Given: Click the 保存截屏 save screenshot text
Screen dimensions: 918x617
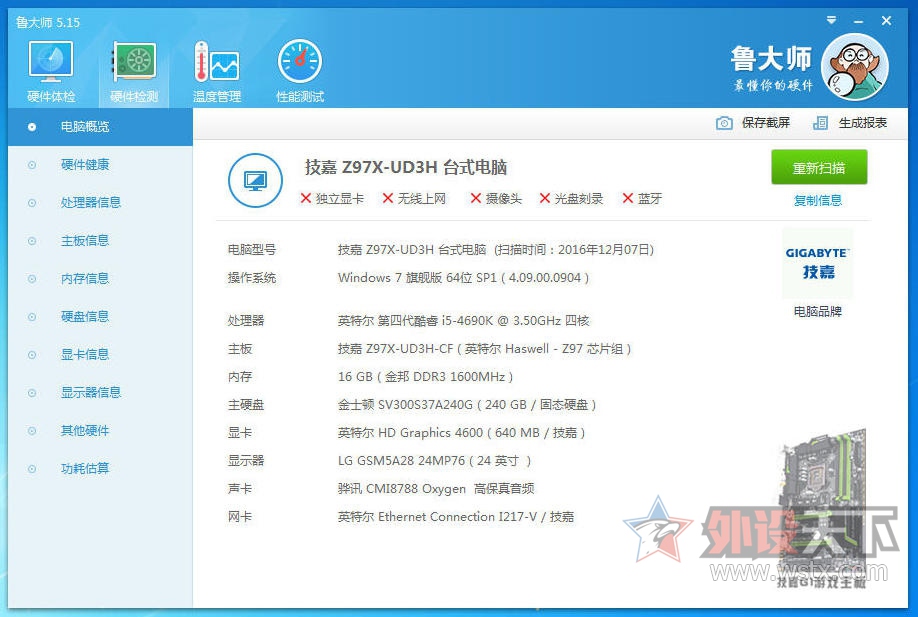Looking at the screenshot, I should click(x=766, y=123).
